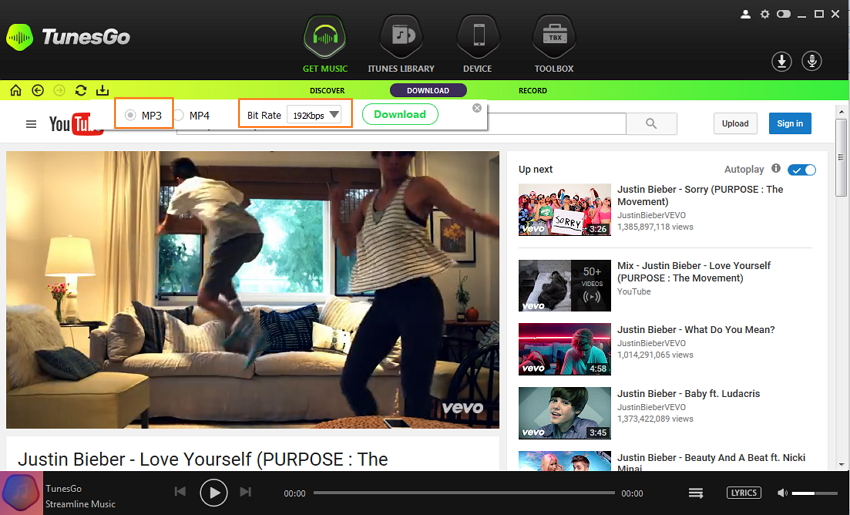The height and width of the screenshot is (515, 850).
Task: Open the TOOLBOX section
Action: click(554, 44)
